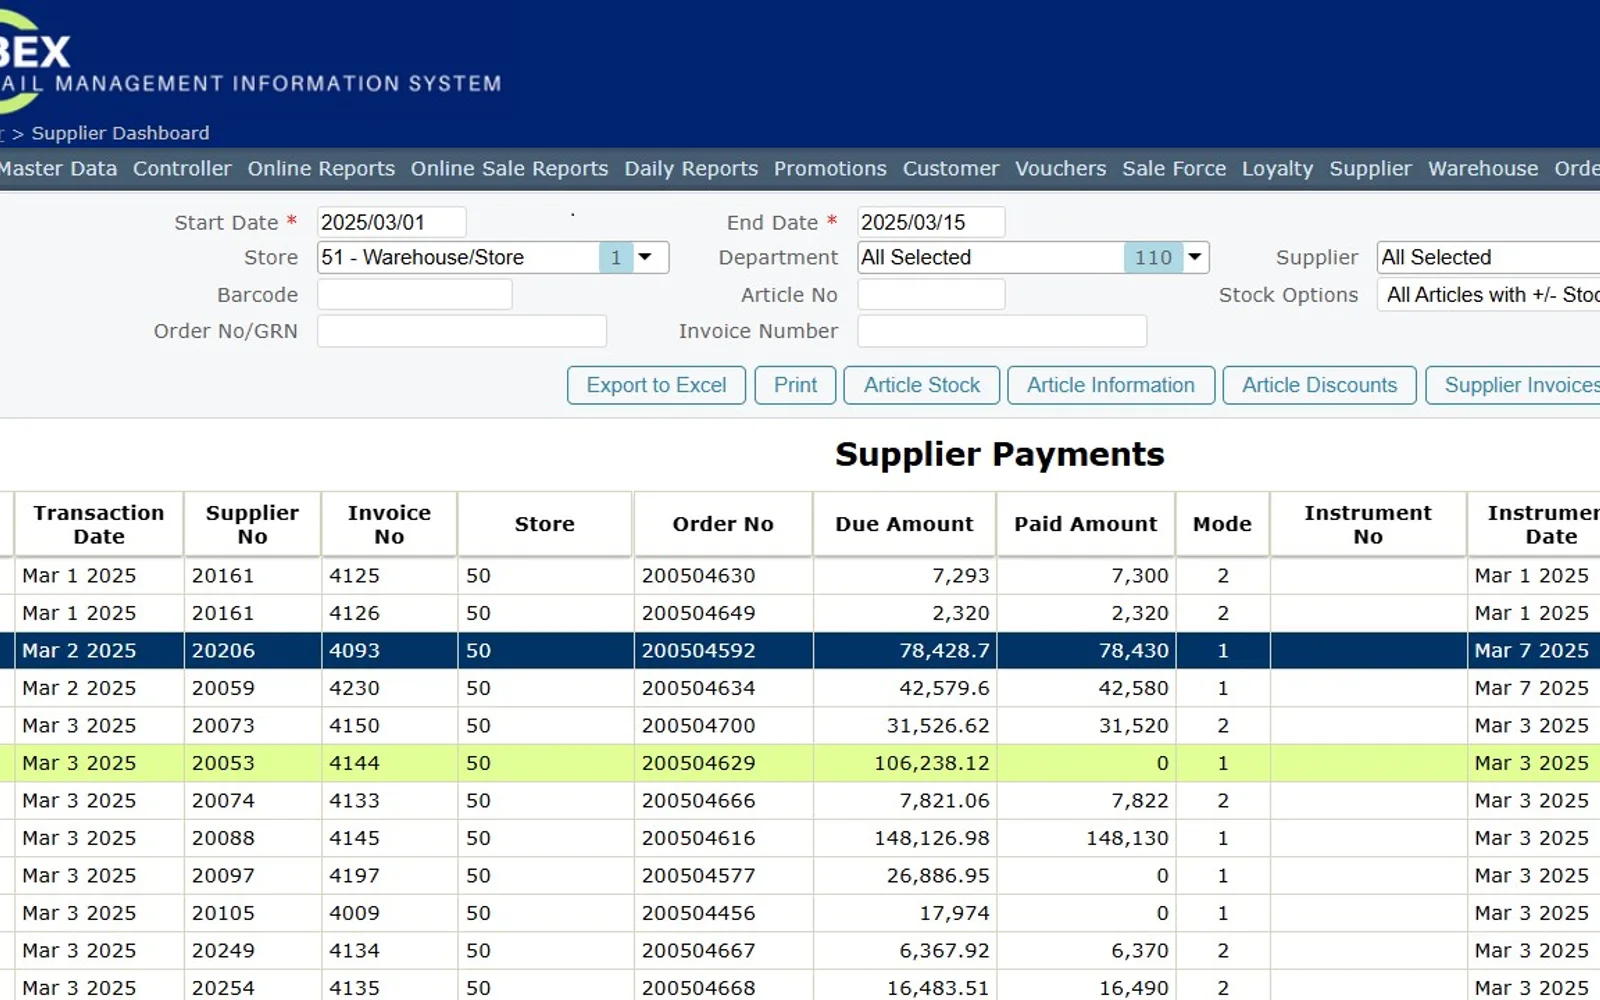The image size is (1600, 1000).
Task: Open the Vouchers menu
Action: pos(1060,169)
